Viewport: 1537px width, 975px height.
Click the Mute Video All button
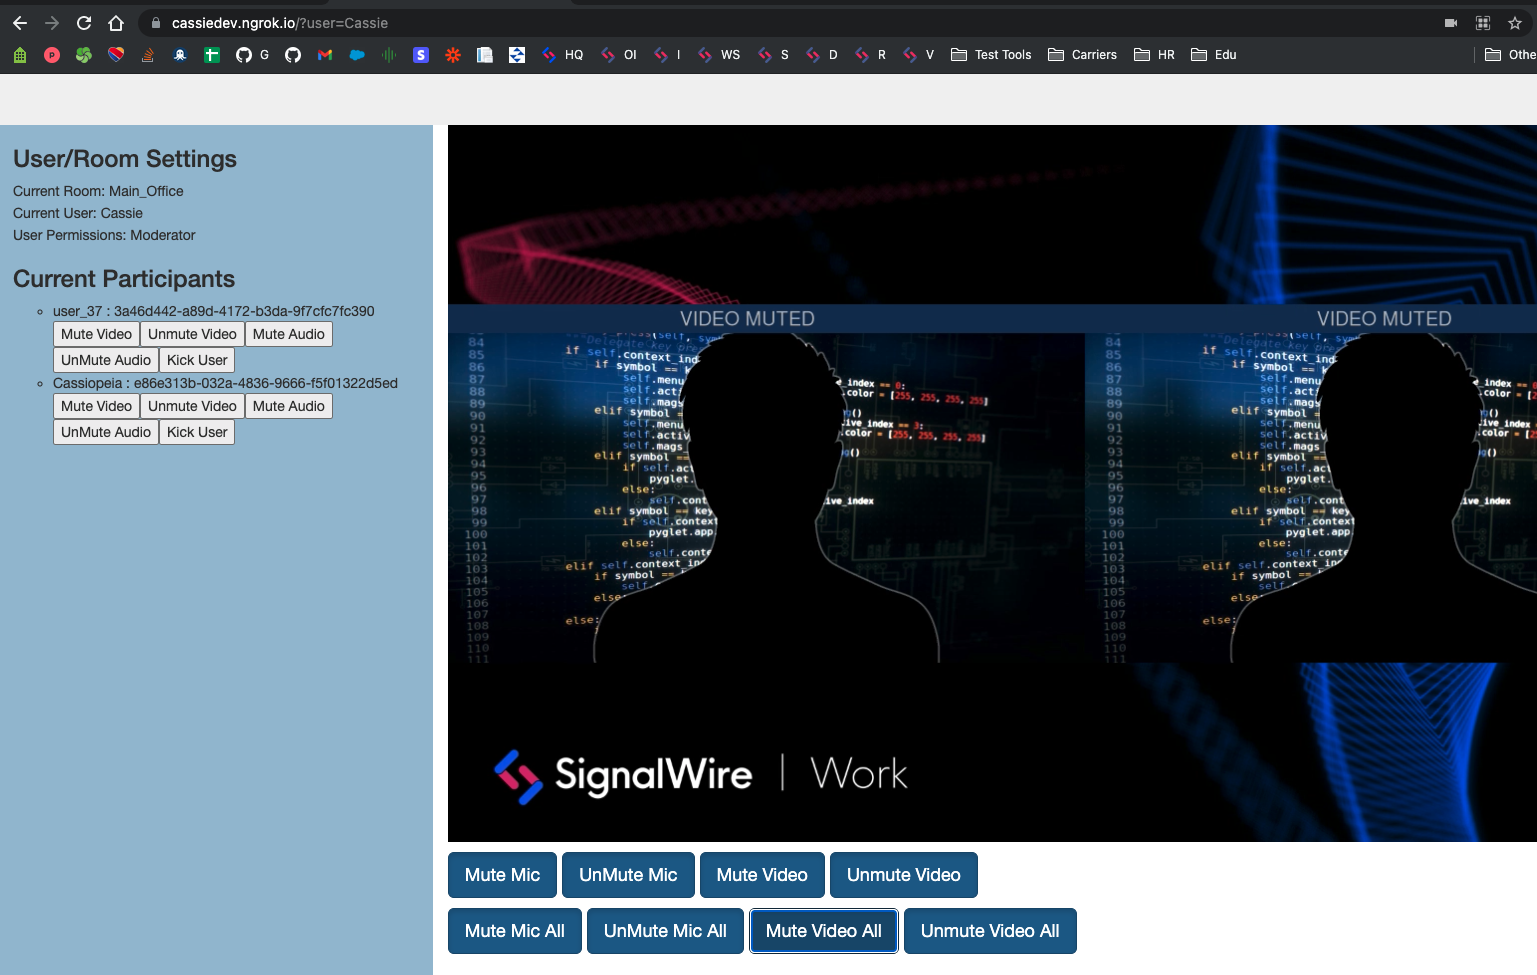(x=824, y=931)
